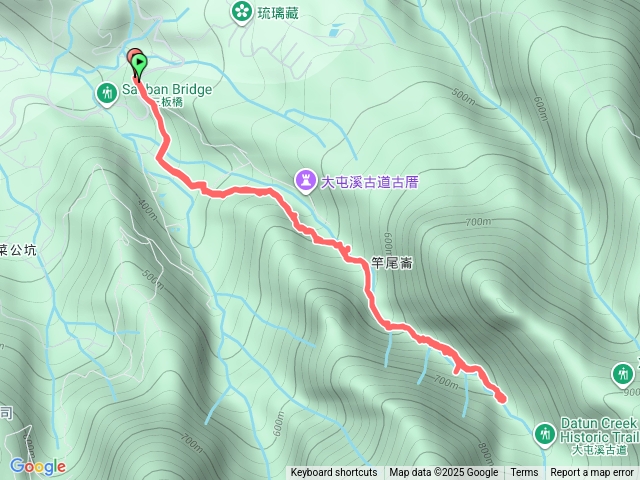640x480 pixels.
Task: Click the 大屯溪古道古厝 text label
Action: (369, 182)
